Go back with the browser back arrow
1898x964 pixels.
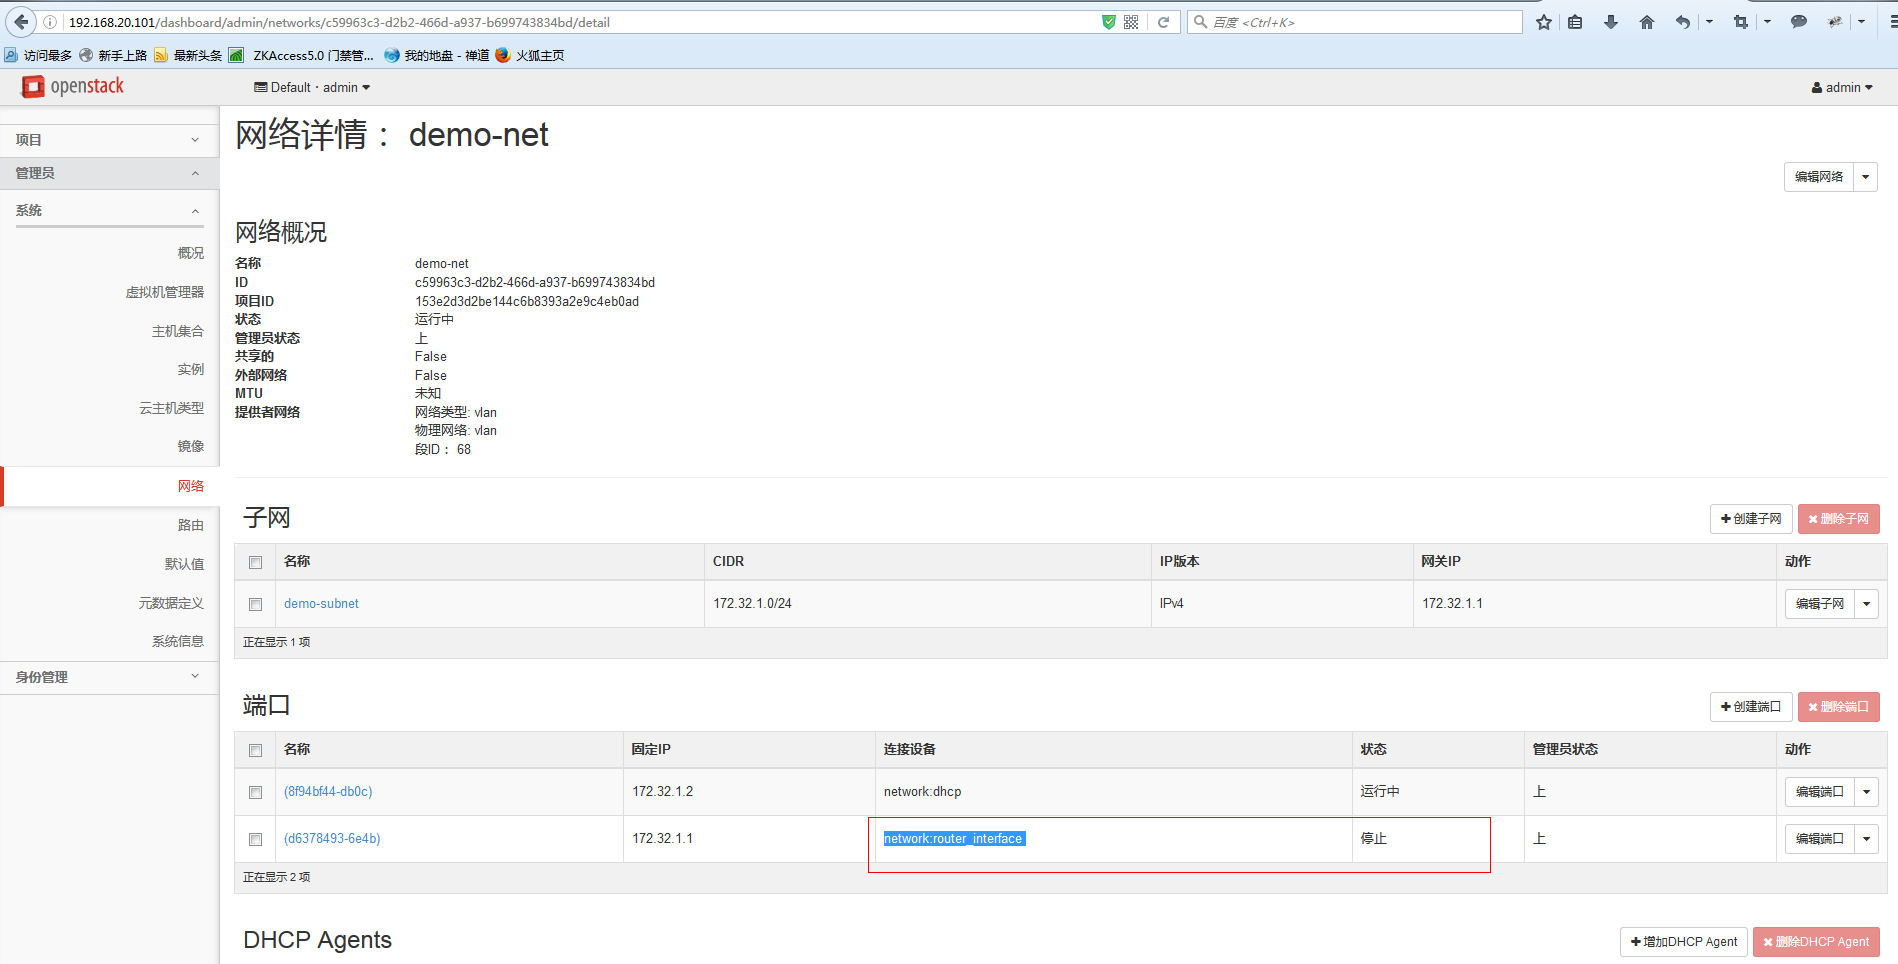click(x=21, y=22)
